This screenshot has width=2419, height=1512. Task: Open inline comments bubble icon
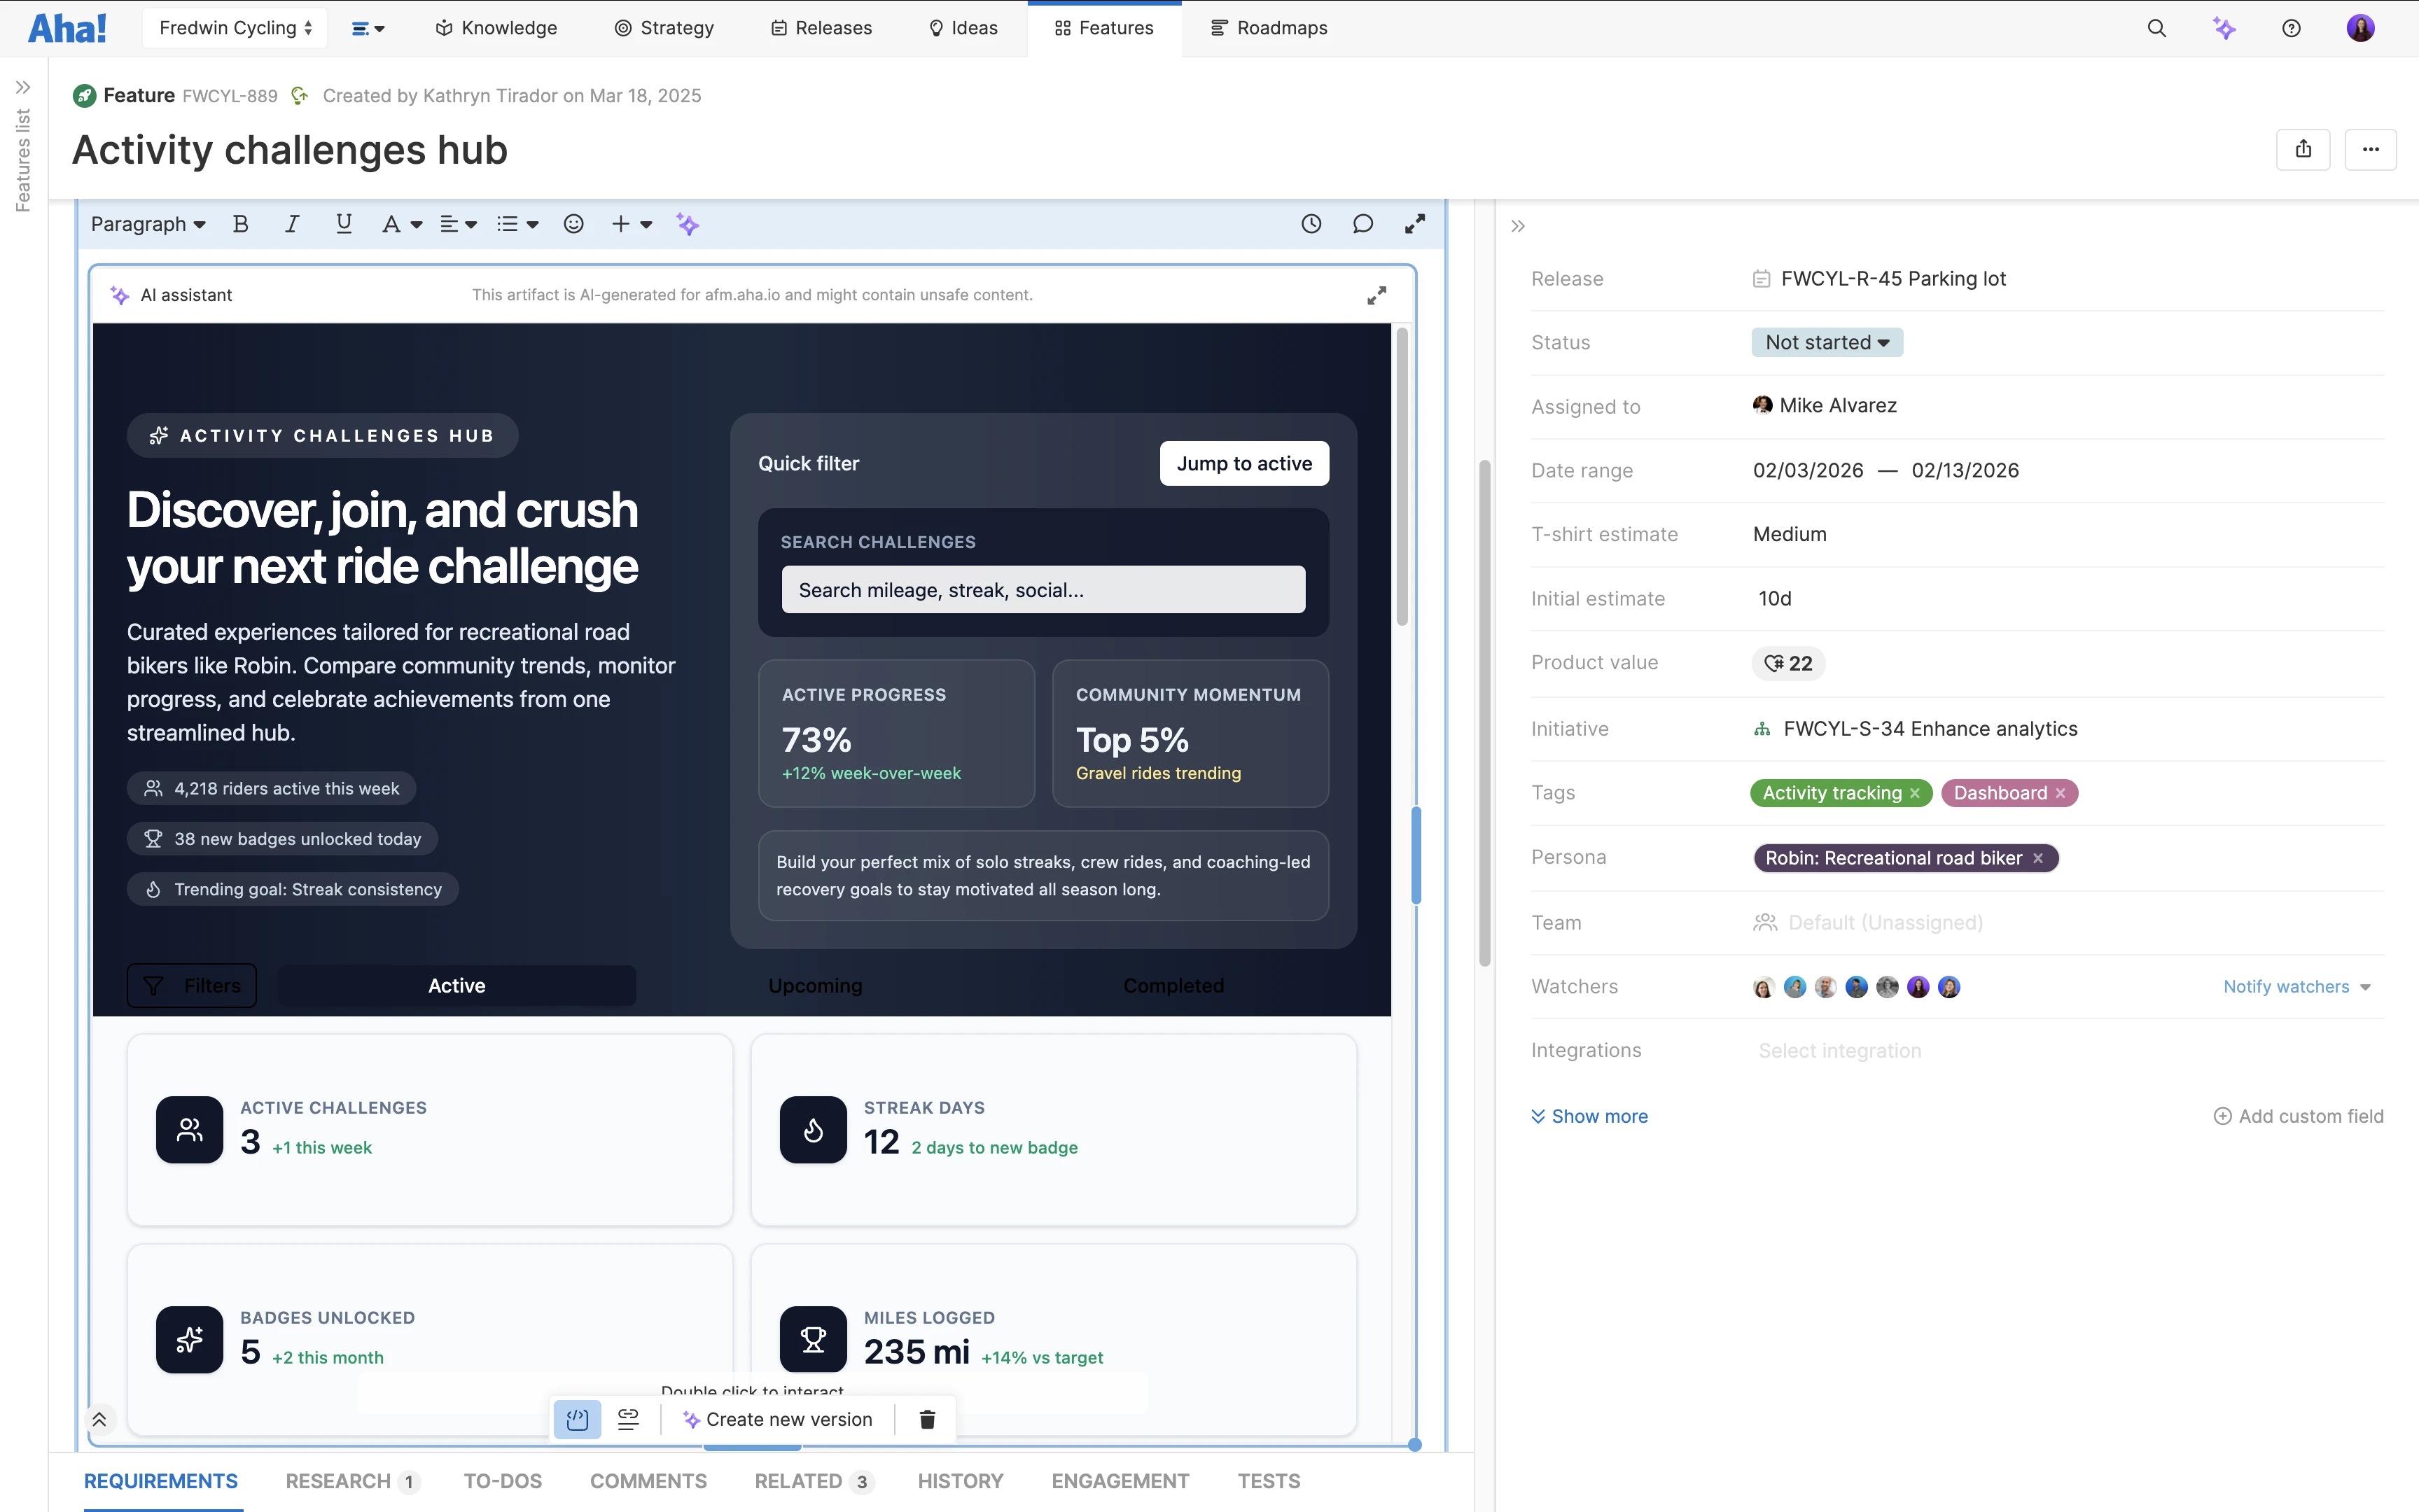tap(1362, 224)
